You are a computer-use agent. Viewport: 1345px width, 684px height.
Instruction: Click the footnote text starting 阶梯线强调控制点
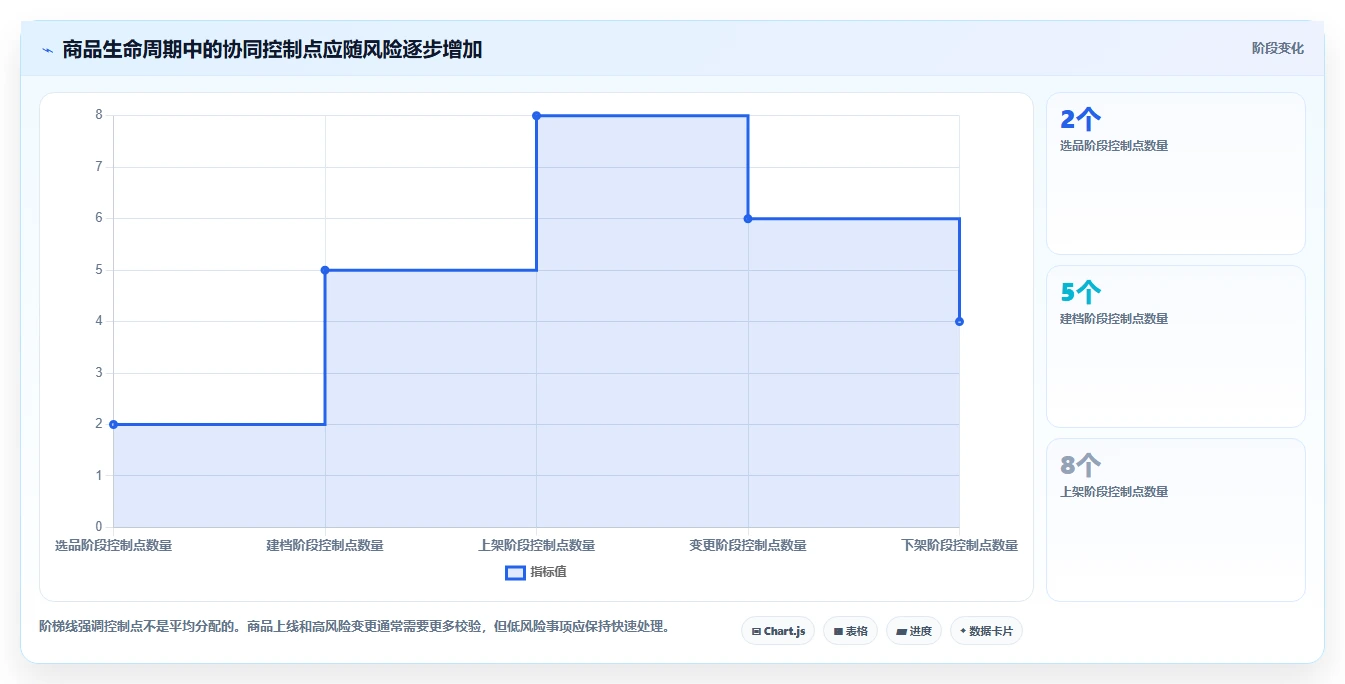click(354, 627)
